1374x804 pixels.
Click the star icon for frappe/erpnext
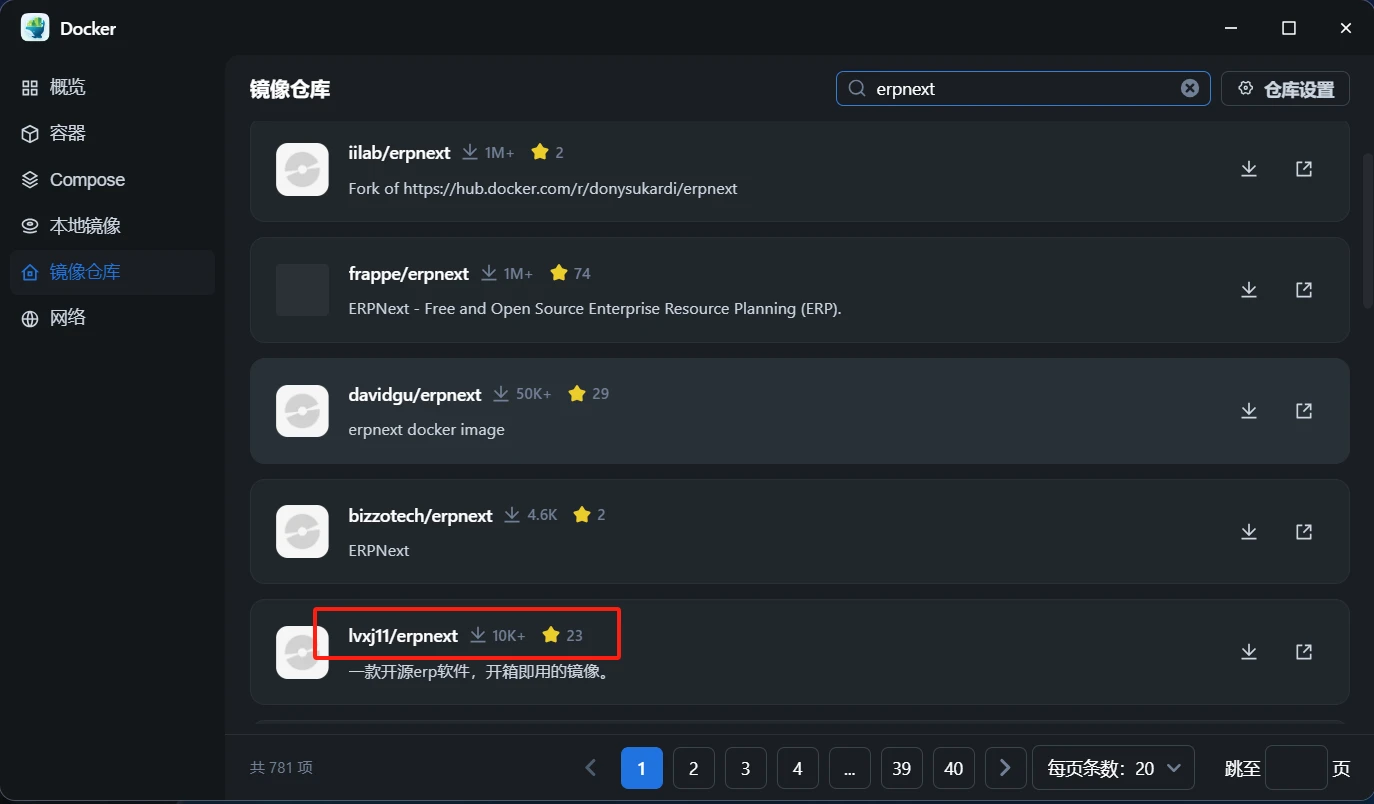559,273
